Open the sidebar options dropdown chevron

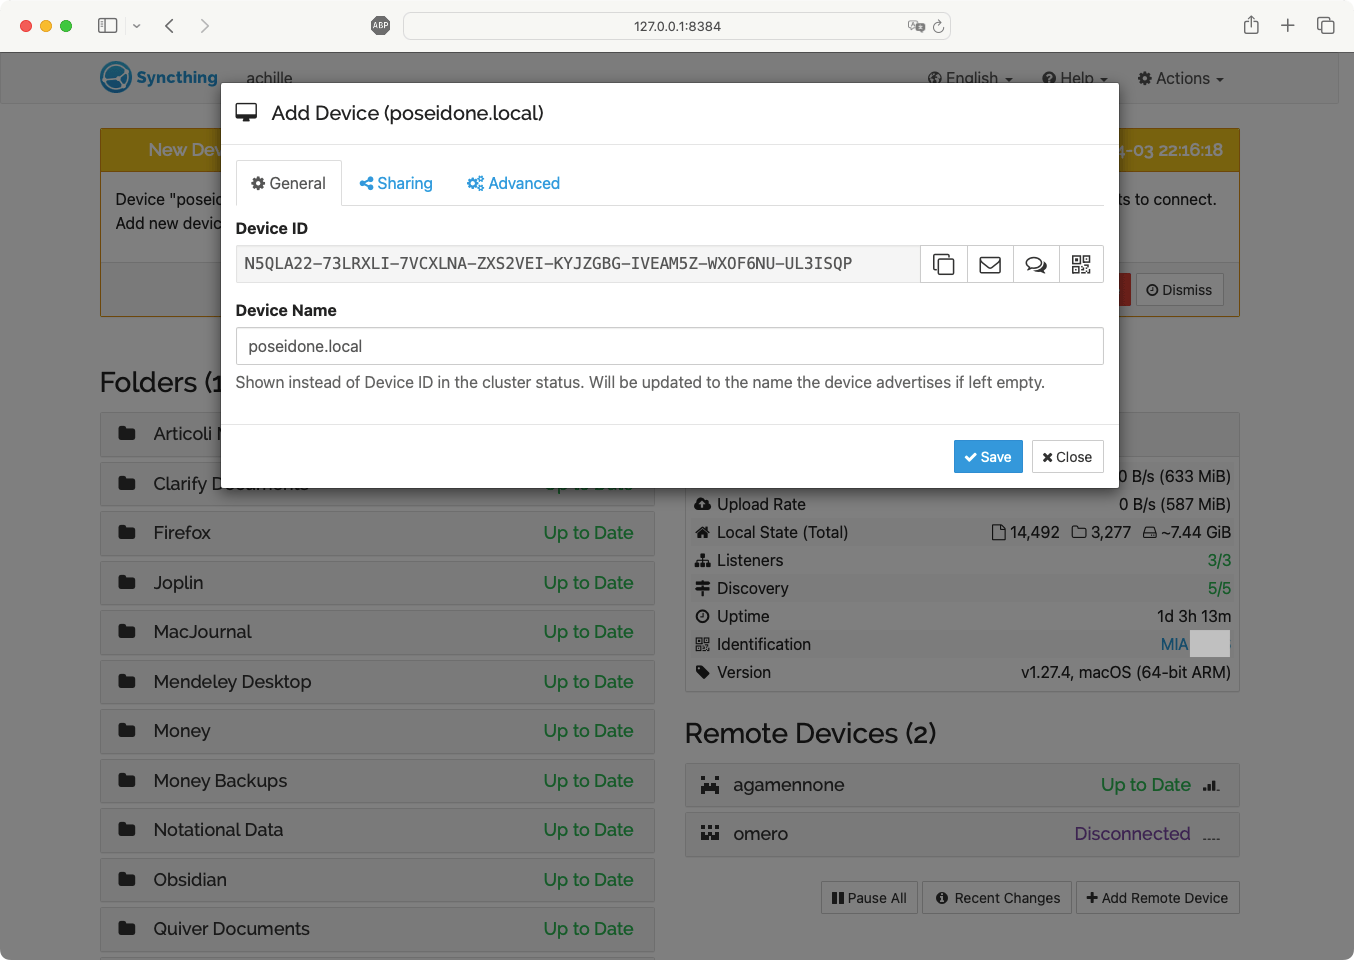click(137, 26)
